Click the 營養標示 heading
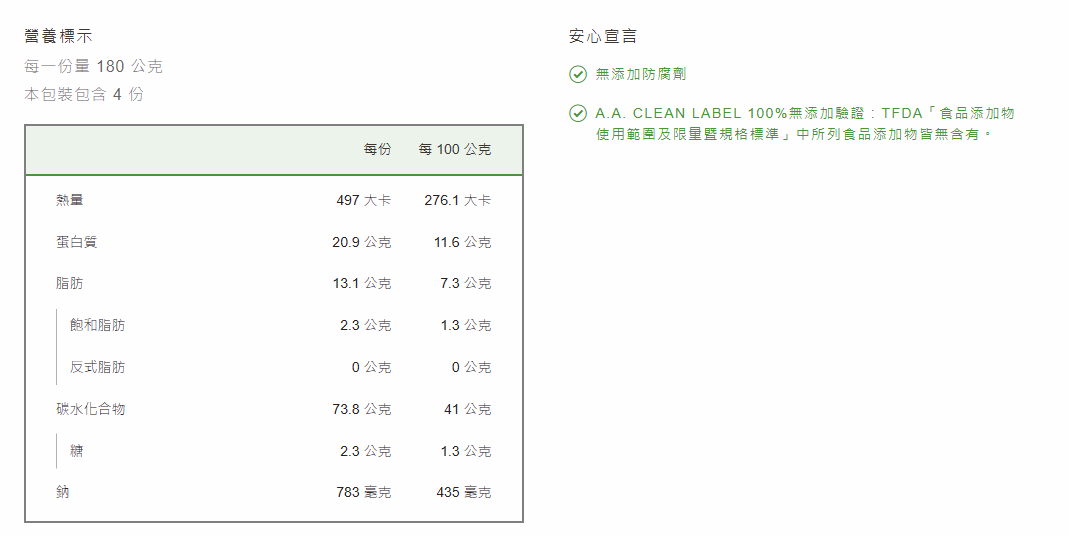Image resolution: width=1069 pixels, height=536 pixels. coord(59,37)
